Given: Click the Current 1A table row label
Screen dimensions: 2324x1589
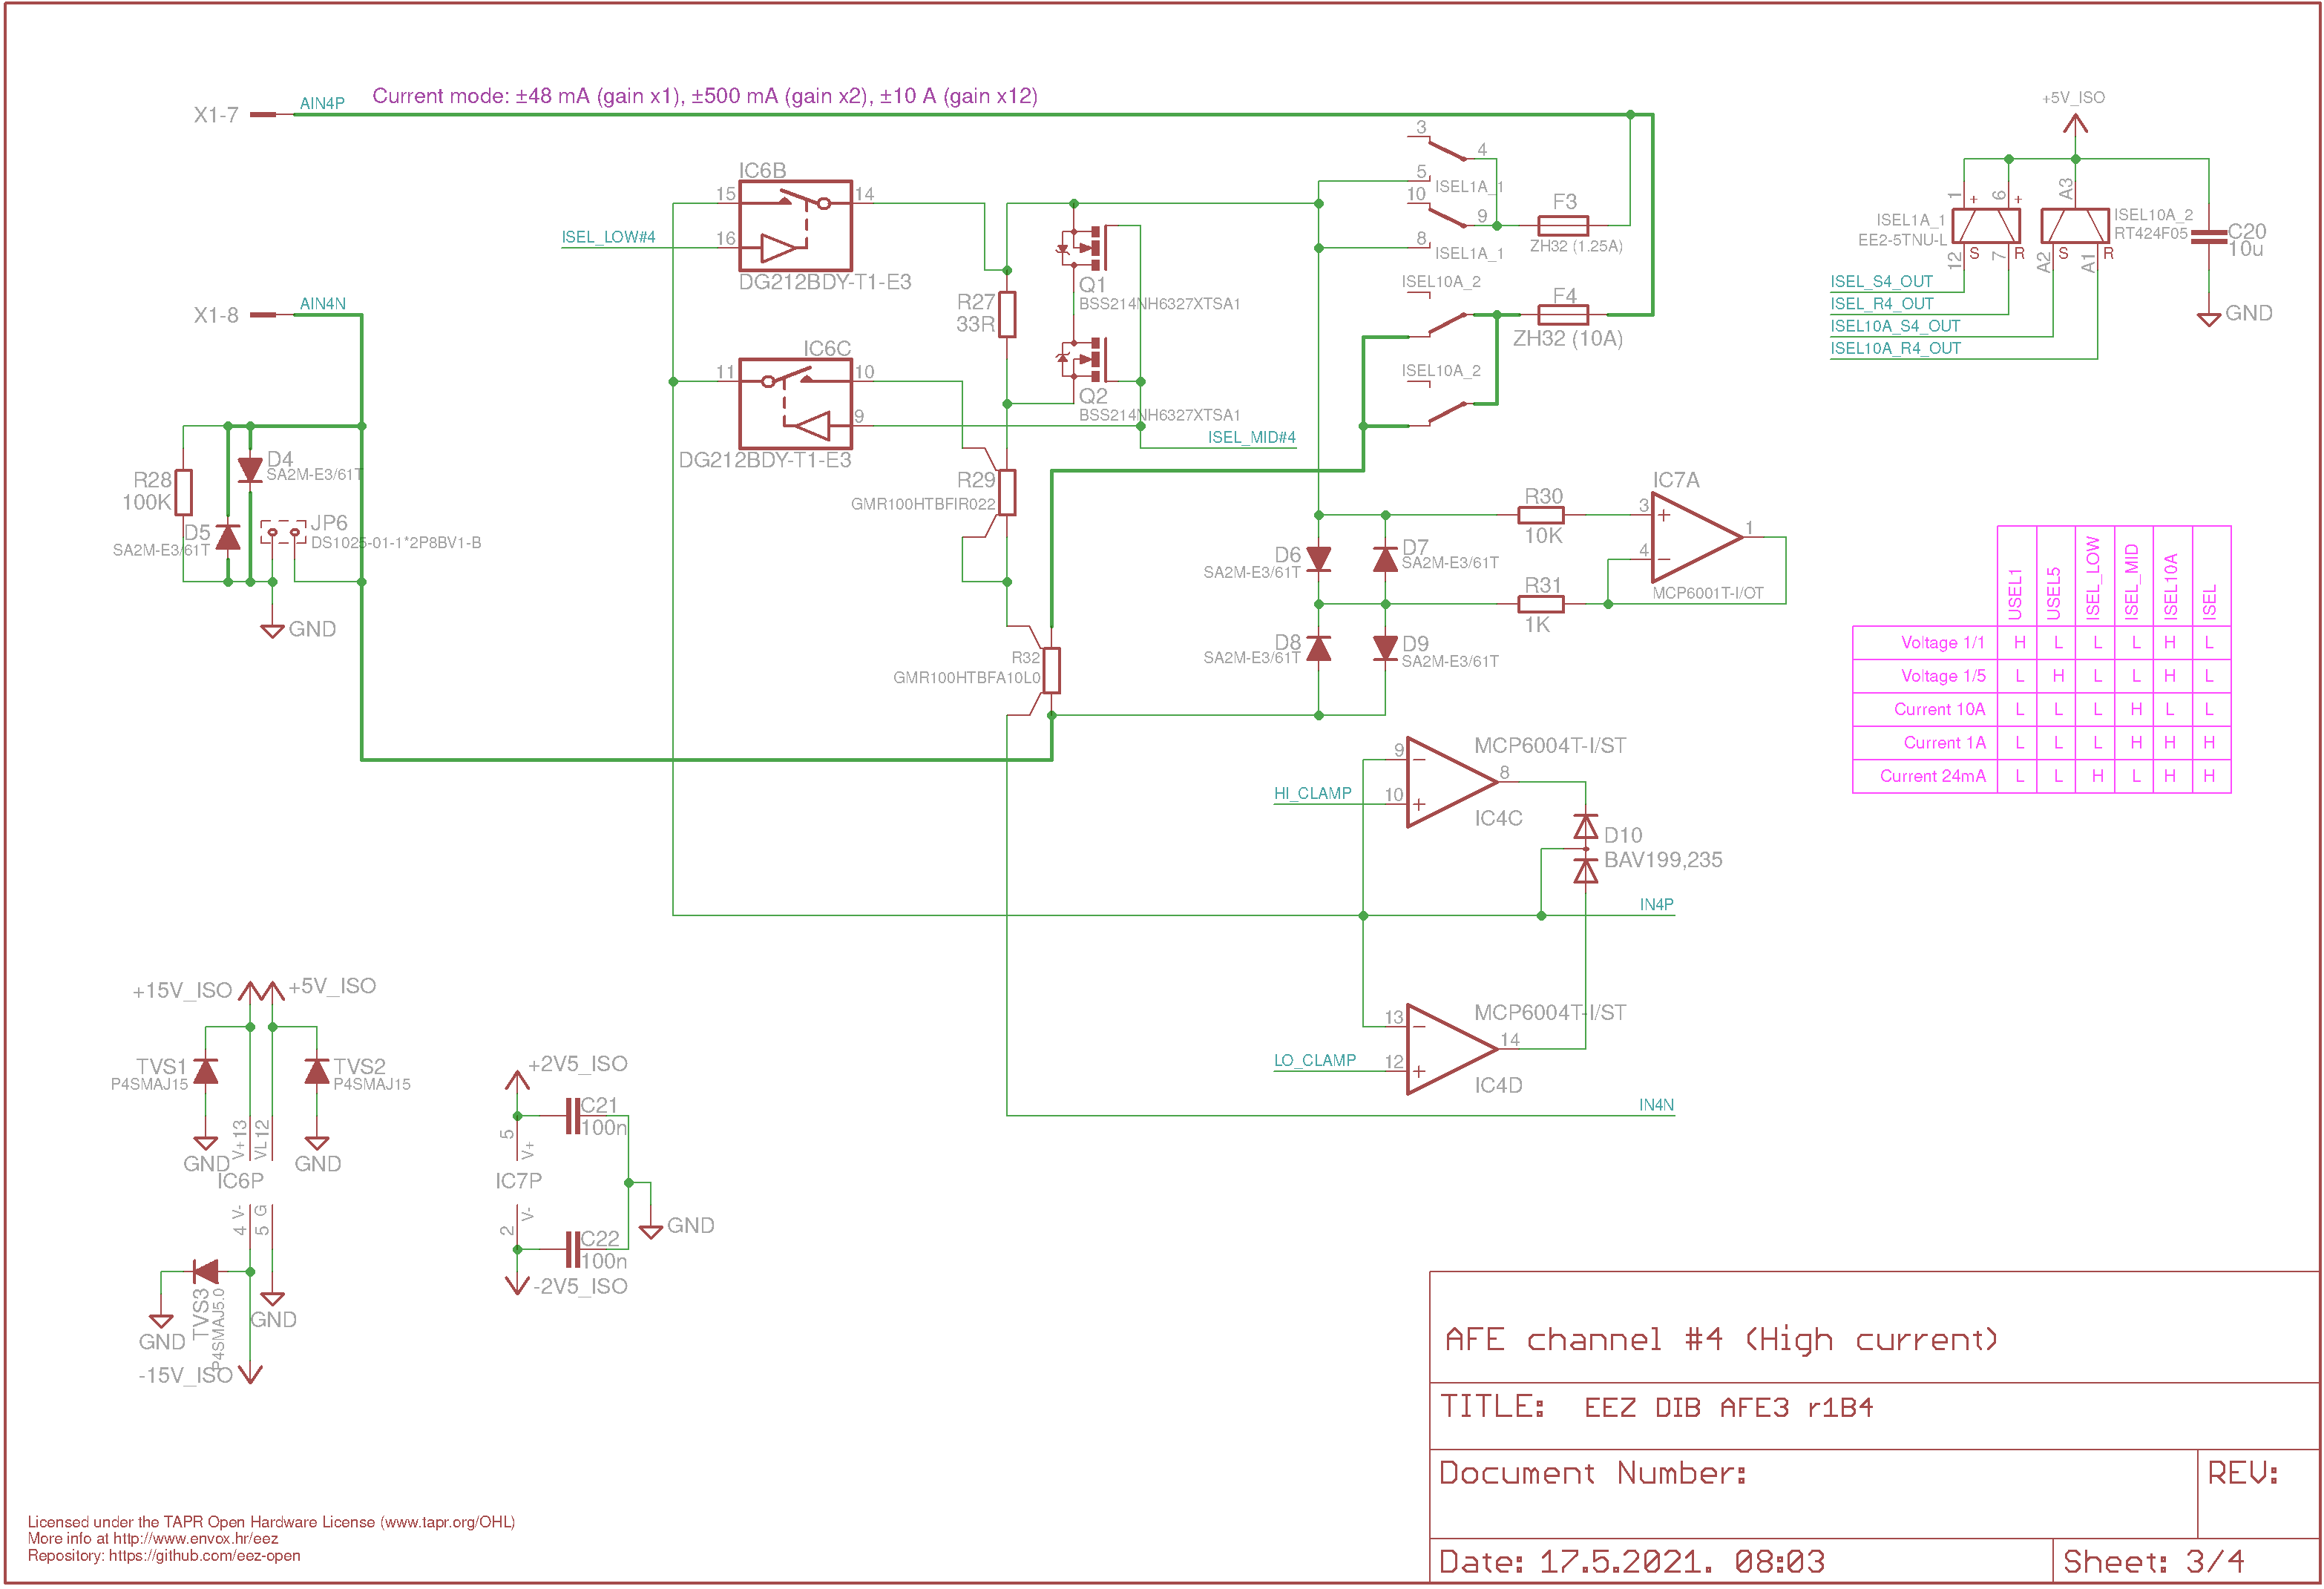Looking at the screenshot, I should [1944, 742].
